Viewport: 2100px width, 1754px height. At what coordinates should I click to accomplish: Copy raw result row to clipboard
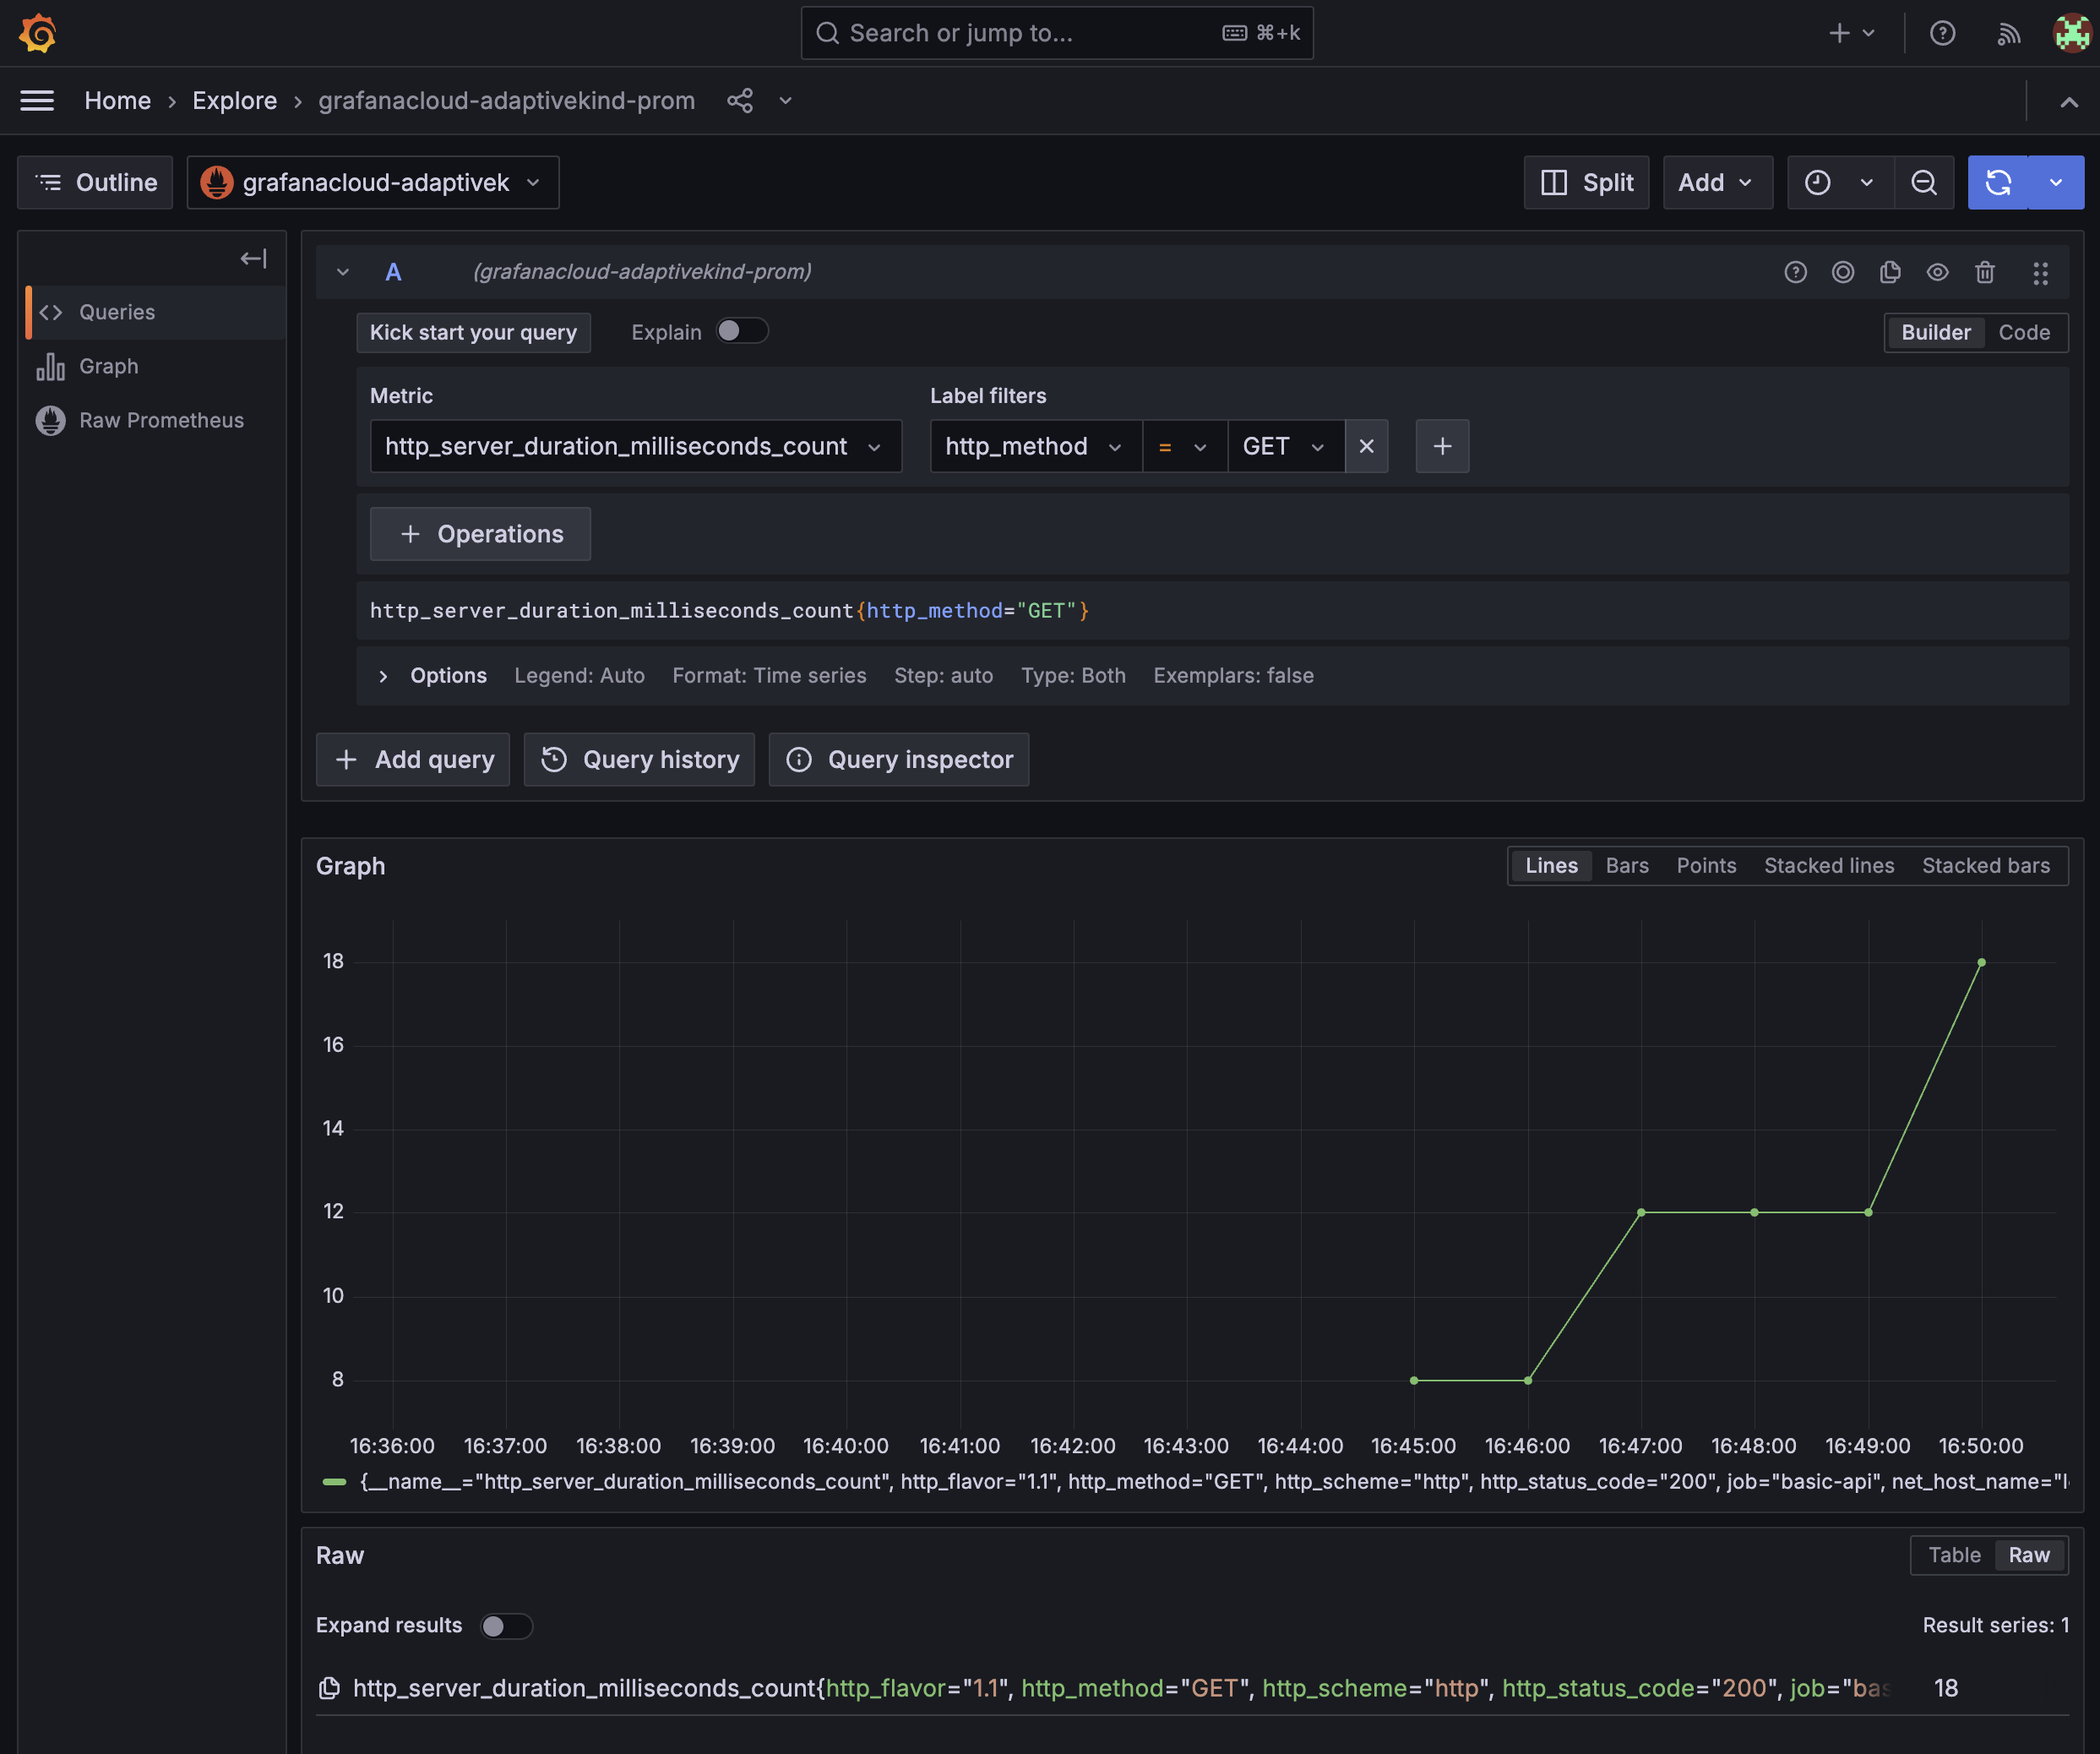329,1688
